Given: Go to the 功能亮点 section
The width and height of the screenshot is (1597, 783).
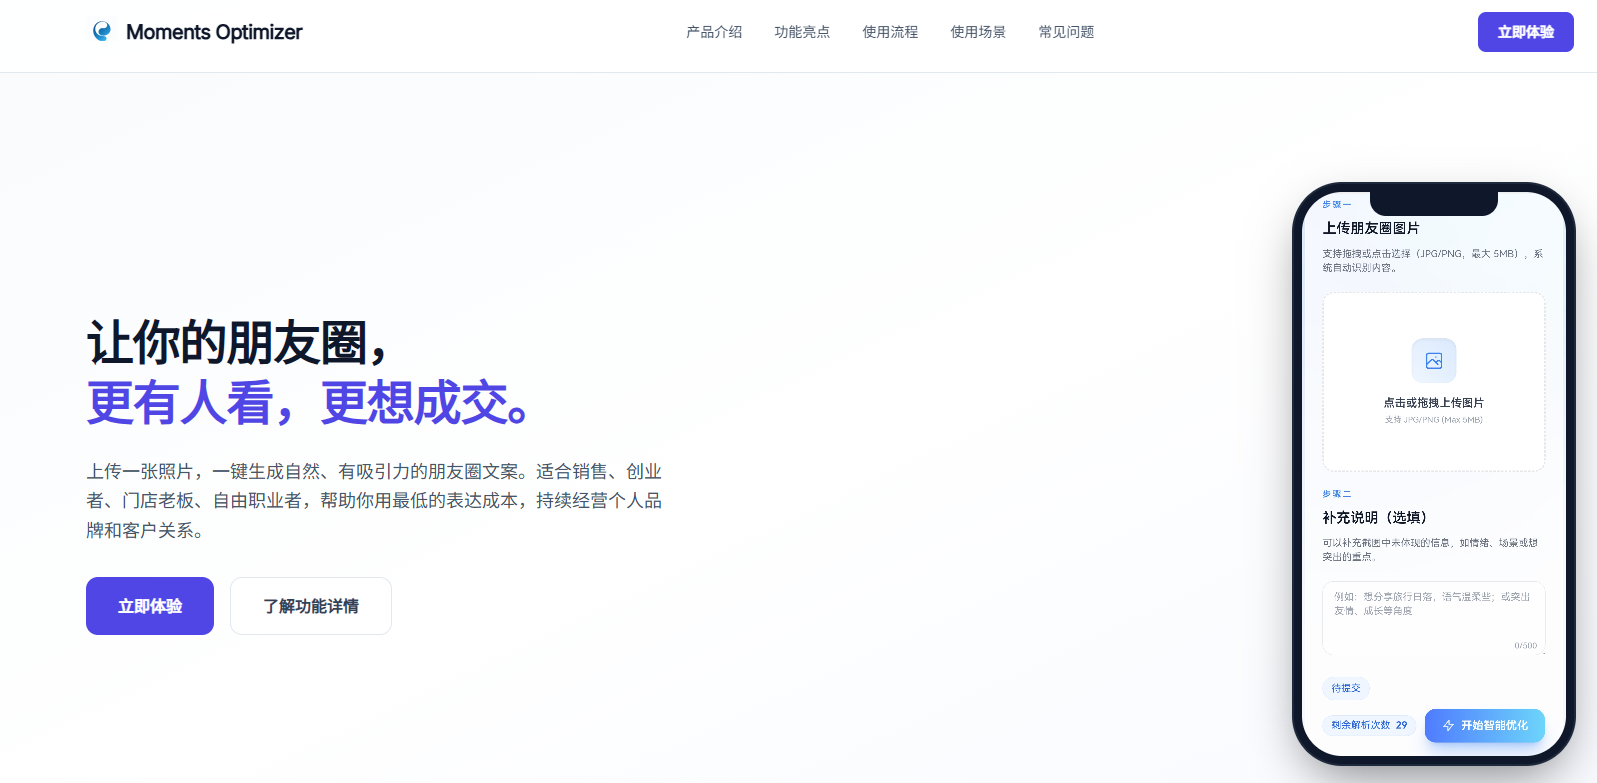Looking at the screenshot, I should pos(802,32).
